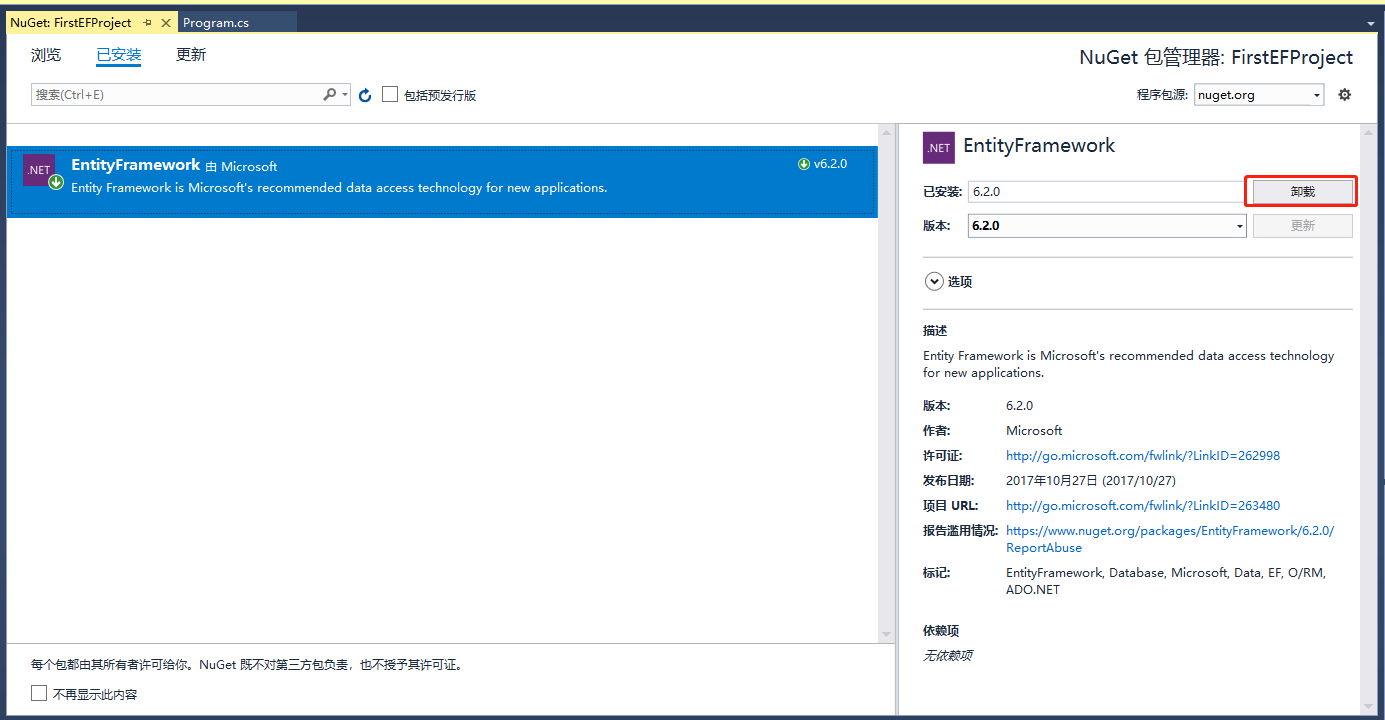Click the 更新 button next to version dropdown
The width and height of the screenshot is (1385, 720).
tap(1302, 226)
